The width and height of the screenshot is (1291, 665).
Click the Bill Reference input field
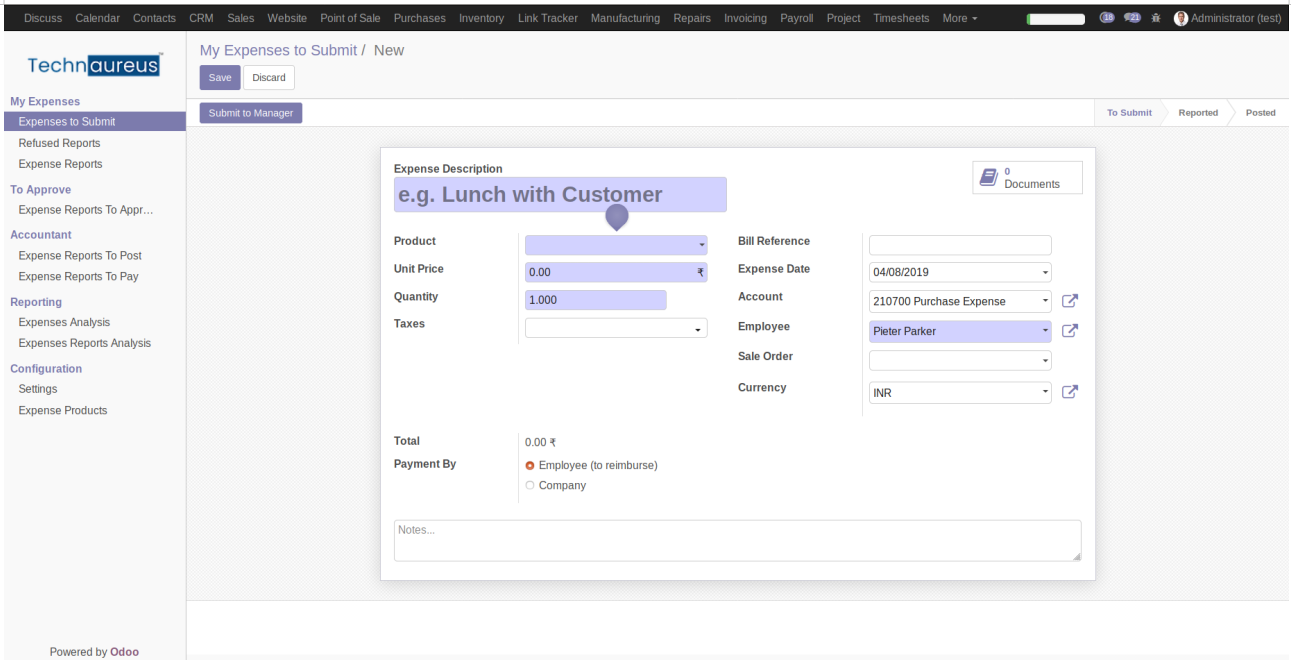click(x=960, y=245)
